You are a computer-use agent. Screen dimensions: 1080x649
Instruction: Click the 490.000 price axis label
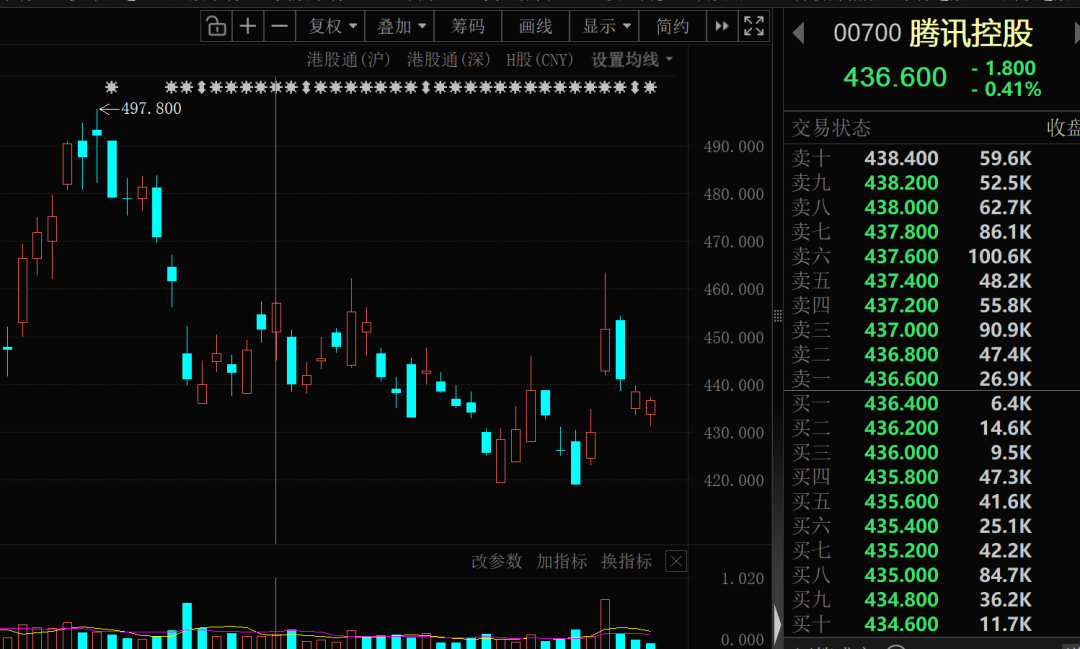[x=734, y=147]
